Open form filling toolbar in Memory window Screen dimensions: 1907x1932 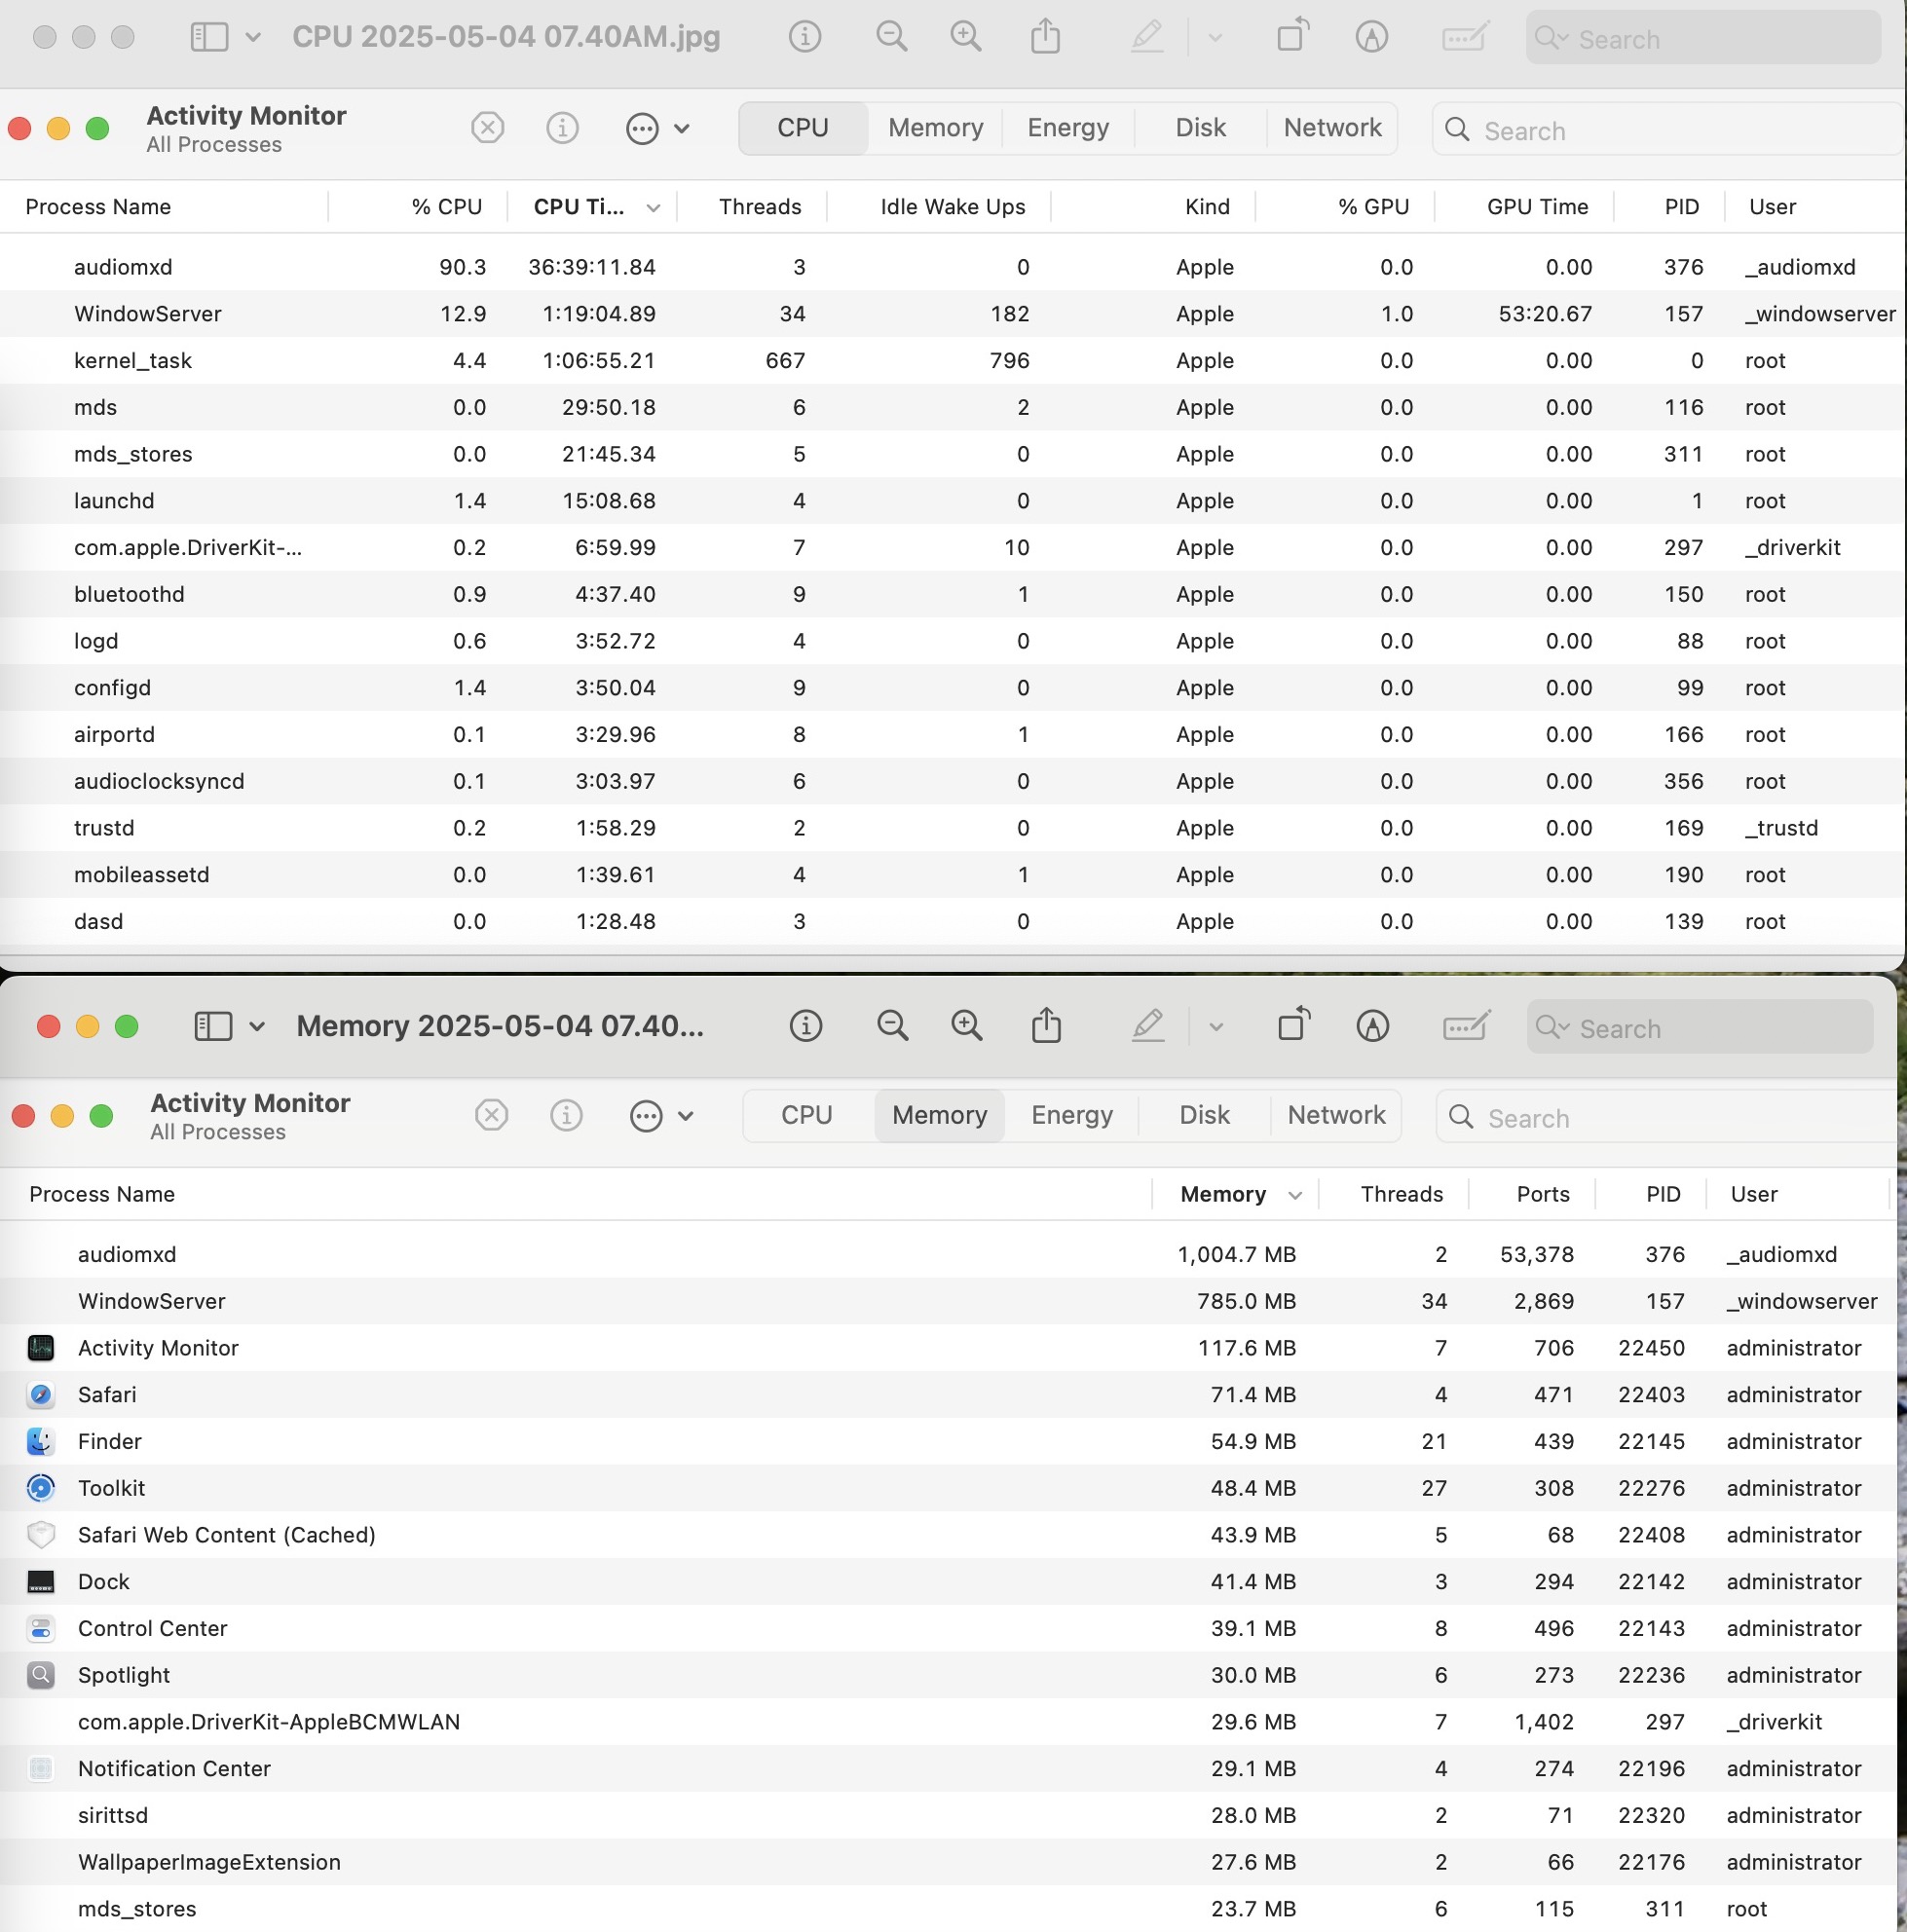pos(1467,1026)
